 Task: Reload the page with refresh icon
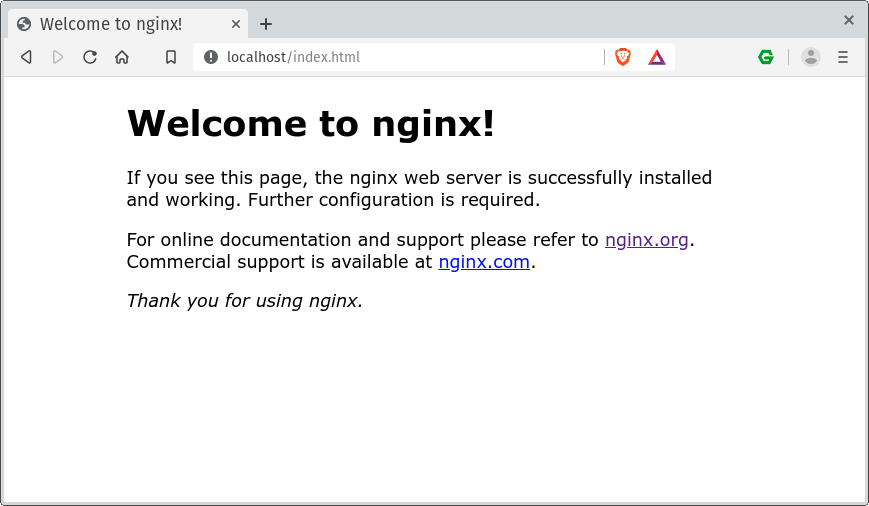[90, 57]
